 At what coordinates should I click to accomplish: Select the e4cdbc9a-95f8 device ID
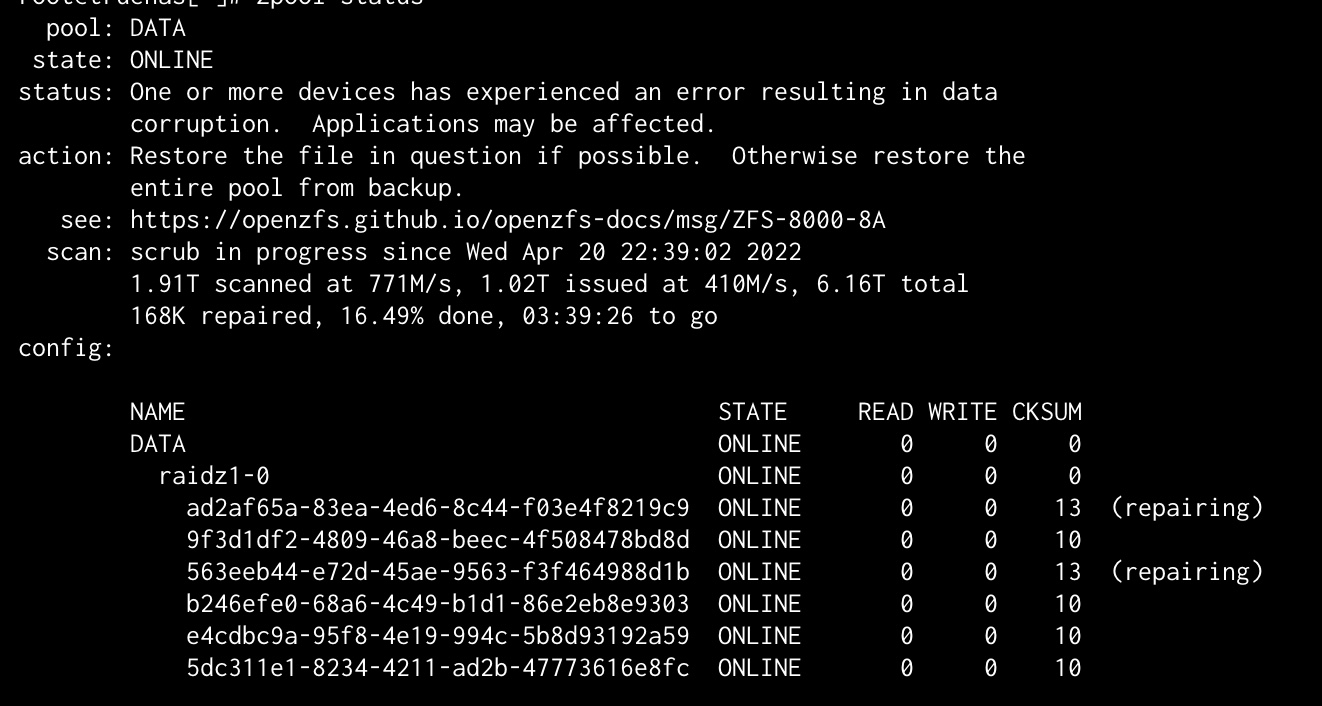click(438, 636)
